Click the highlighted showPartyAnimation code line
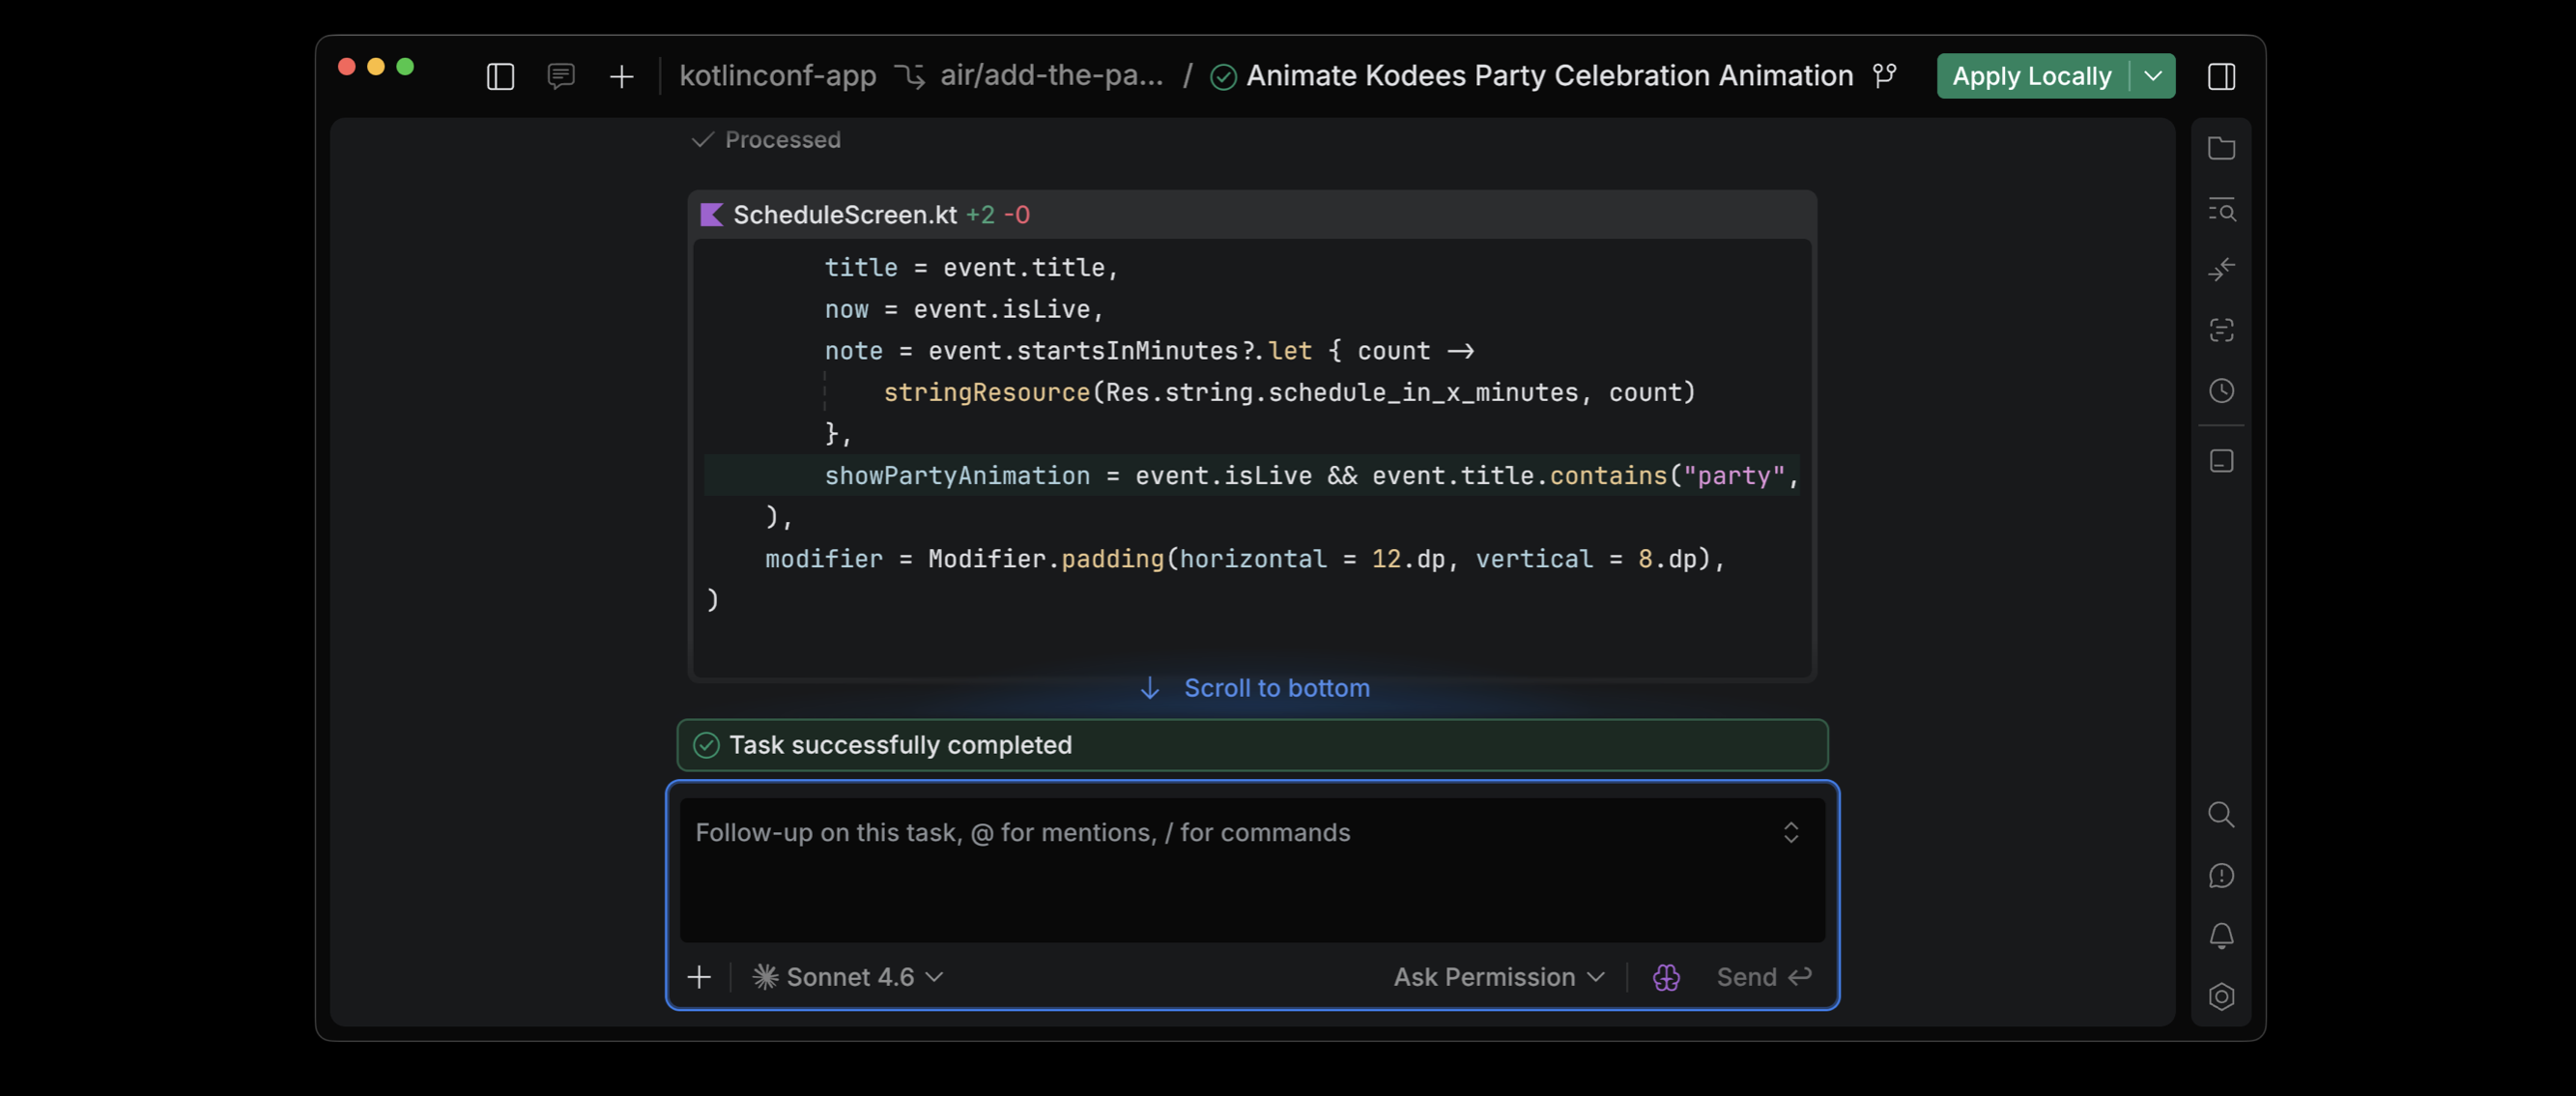The width and height of the screenshot is (2576, 1096). click(1252, 476)
